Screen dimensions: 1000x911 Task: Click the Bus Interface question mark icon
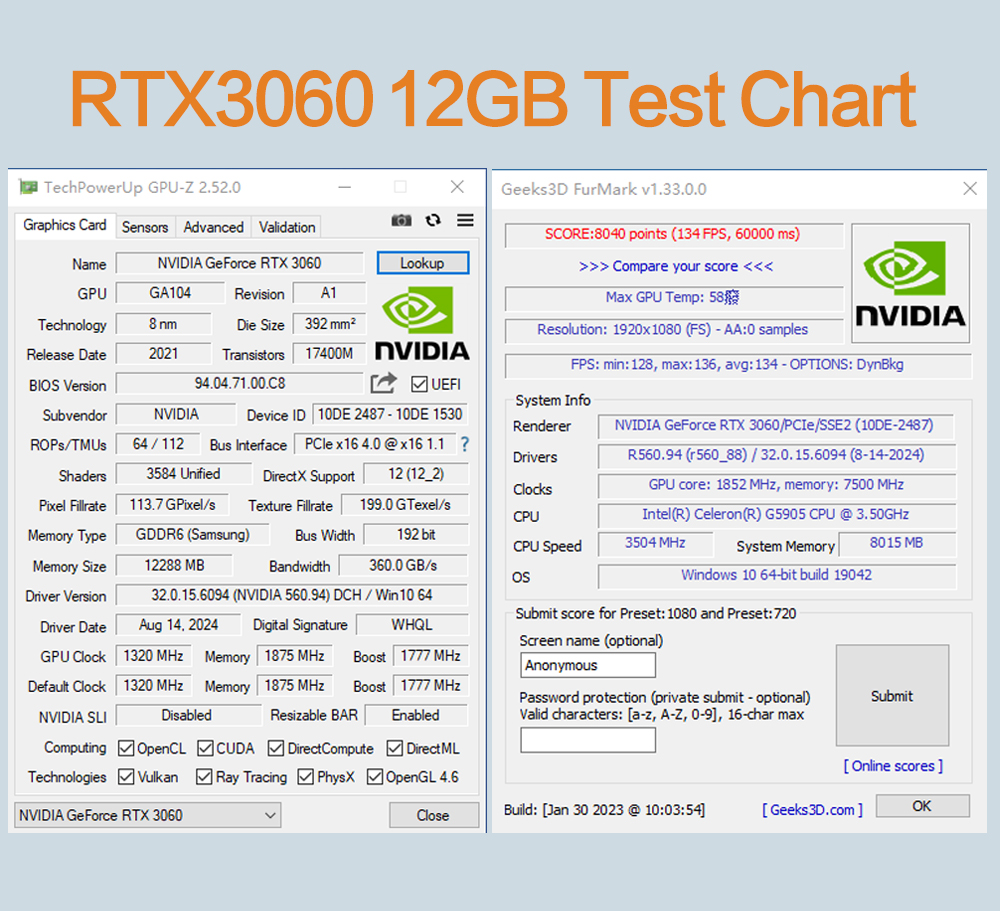click(x=465, y=444)
